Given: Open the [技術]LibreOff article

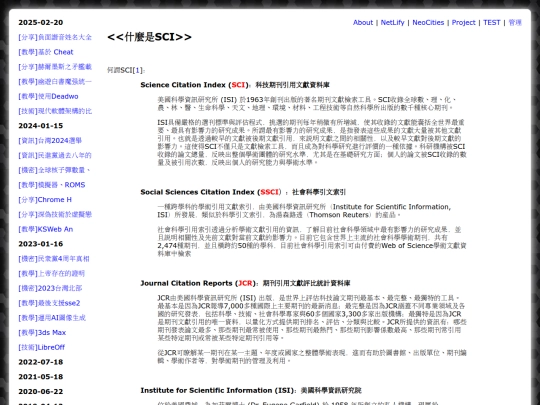Looking at the screenshot, I should point(42,347).
